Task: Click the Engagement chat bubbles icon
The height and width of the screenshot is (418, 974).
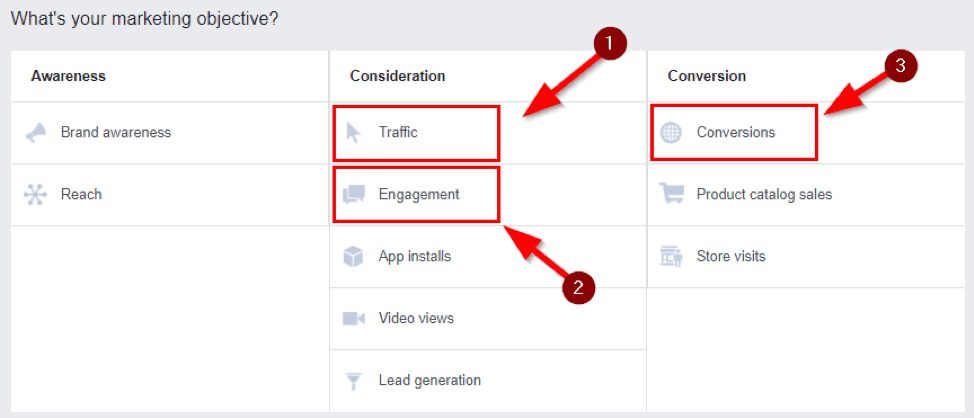Action: [x=353, y=195]
